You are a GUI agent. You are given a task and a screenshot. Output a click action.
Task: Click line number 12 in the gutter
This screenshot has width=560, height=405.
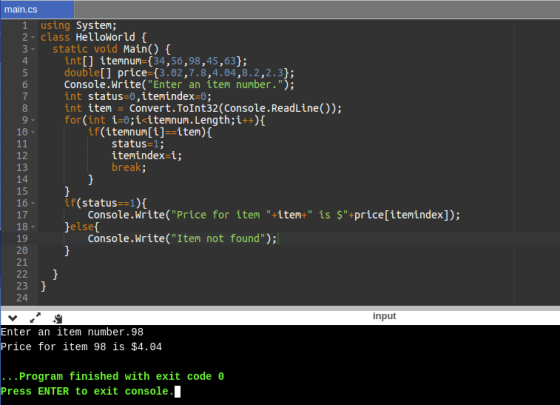[22, 155]
